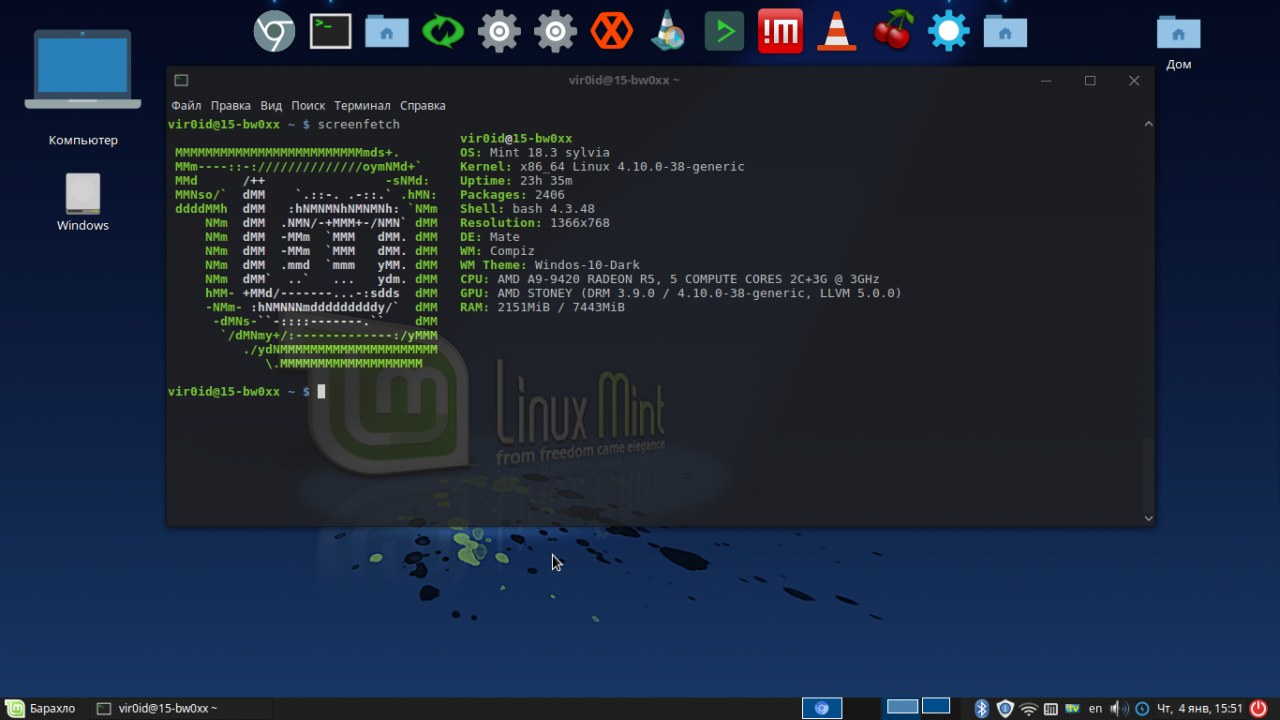The width and height of the screenshot is (1280, 720).
Task: Open the terminal icon in dock
Action: click(x=330, y=32)
